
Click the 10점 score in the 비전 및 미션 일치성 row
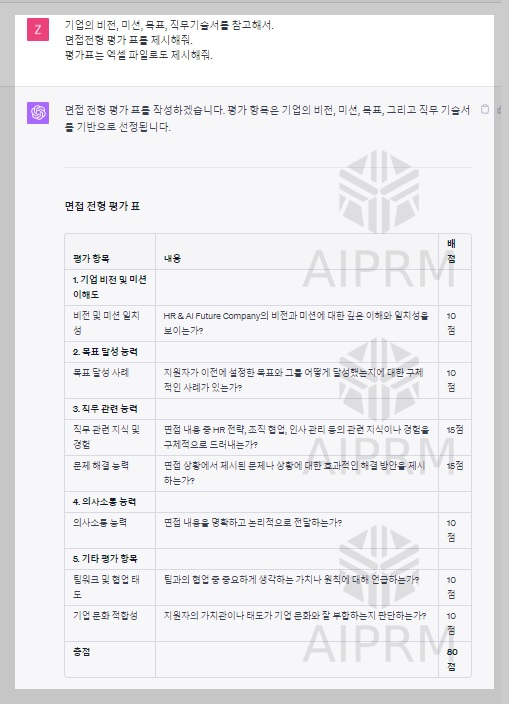click(x=452, y=323)
